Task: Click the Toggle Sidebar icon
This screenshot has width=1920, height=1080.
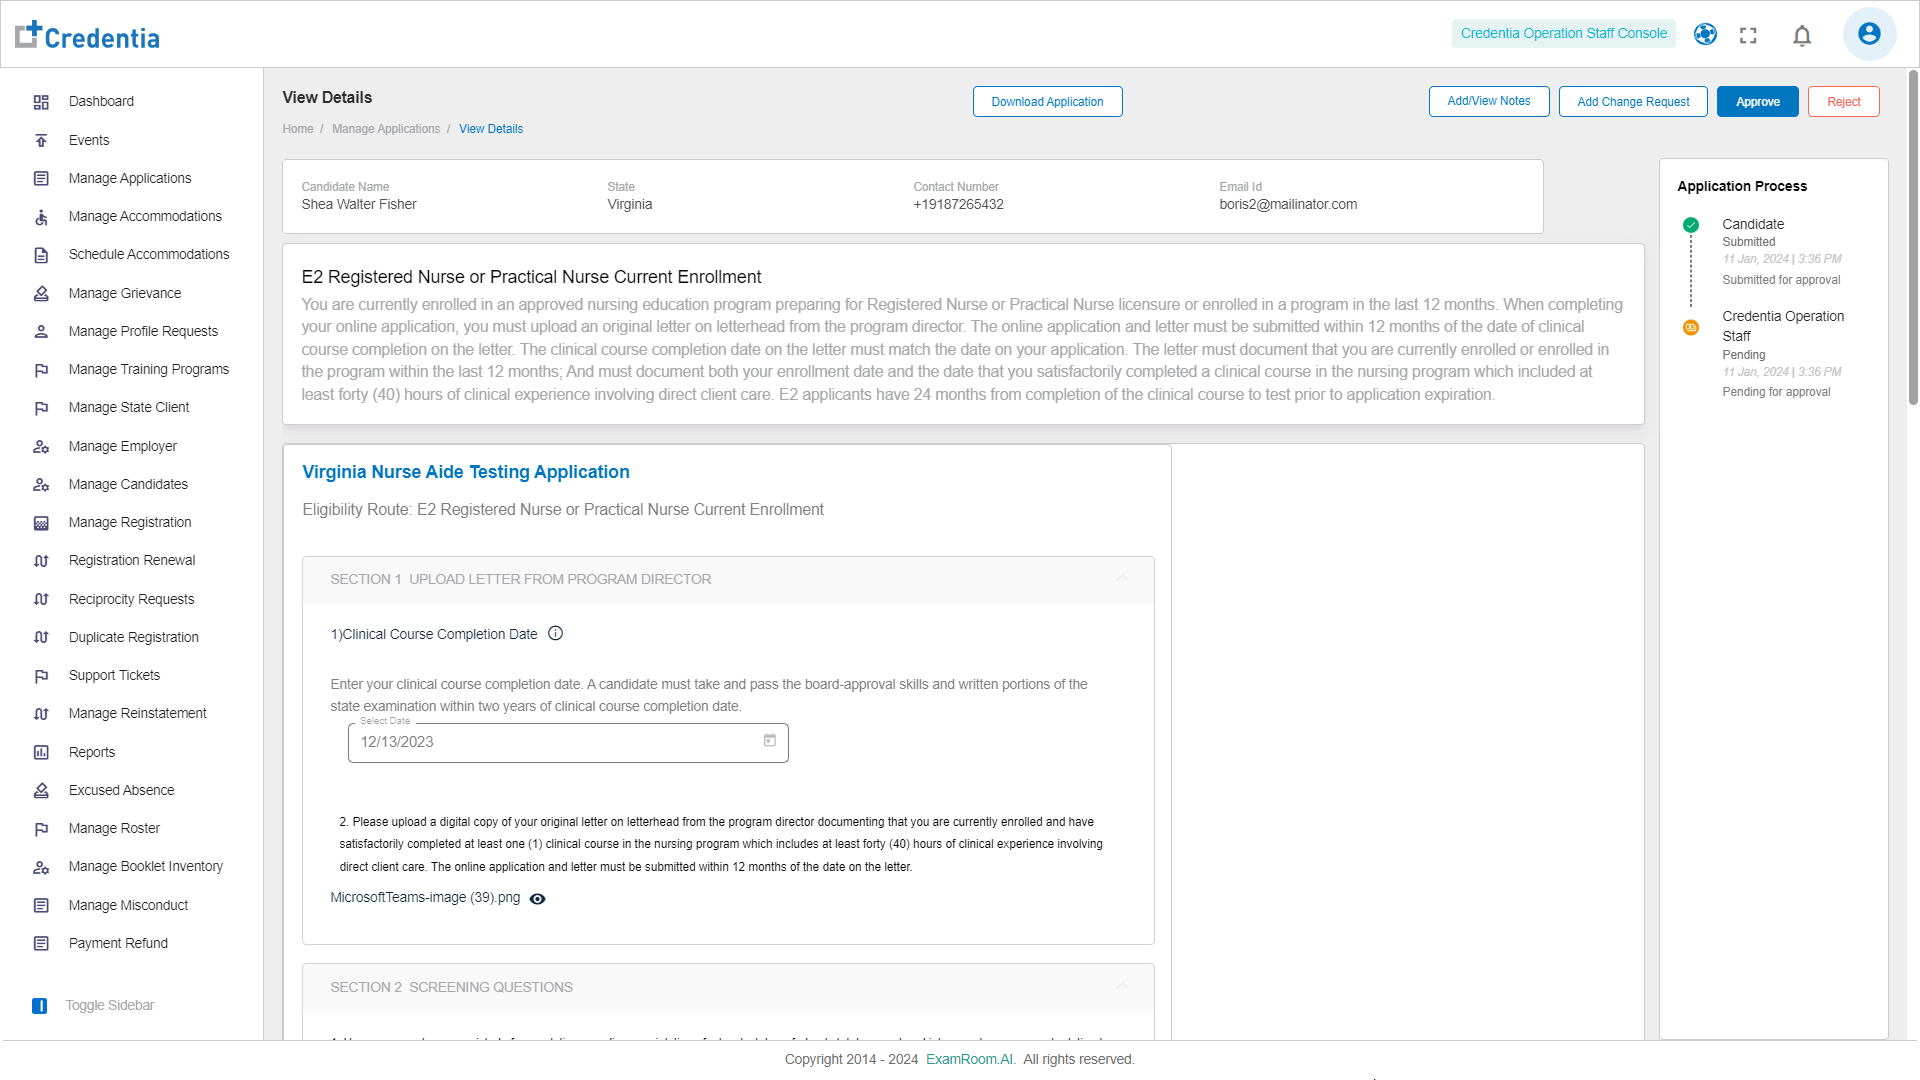Action: [40, 1006]
